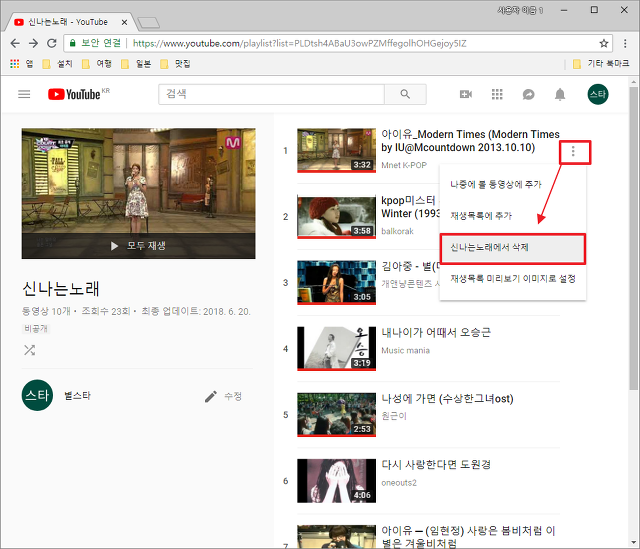
Task: Close the 신나는노래 YouTube tab
Action: tap(124, 22)
